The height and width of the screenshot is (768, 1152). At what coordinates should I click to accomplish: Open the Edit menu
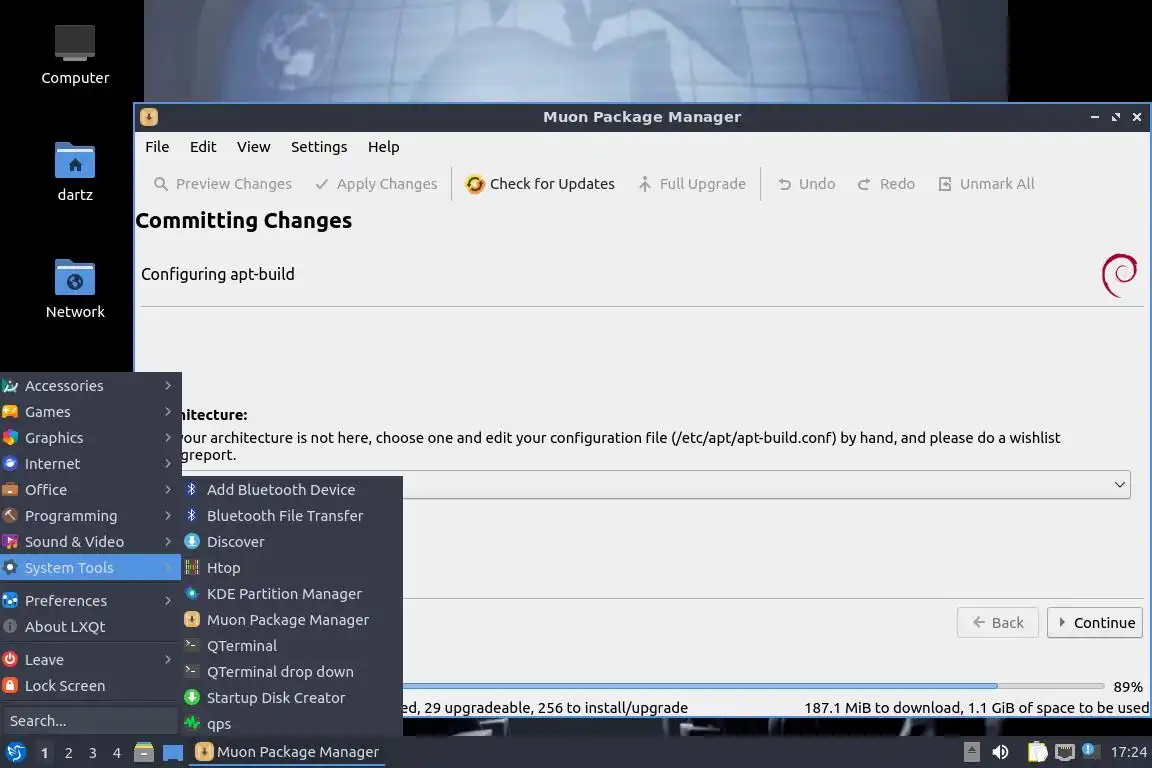[x=203, y=147]
